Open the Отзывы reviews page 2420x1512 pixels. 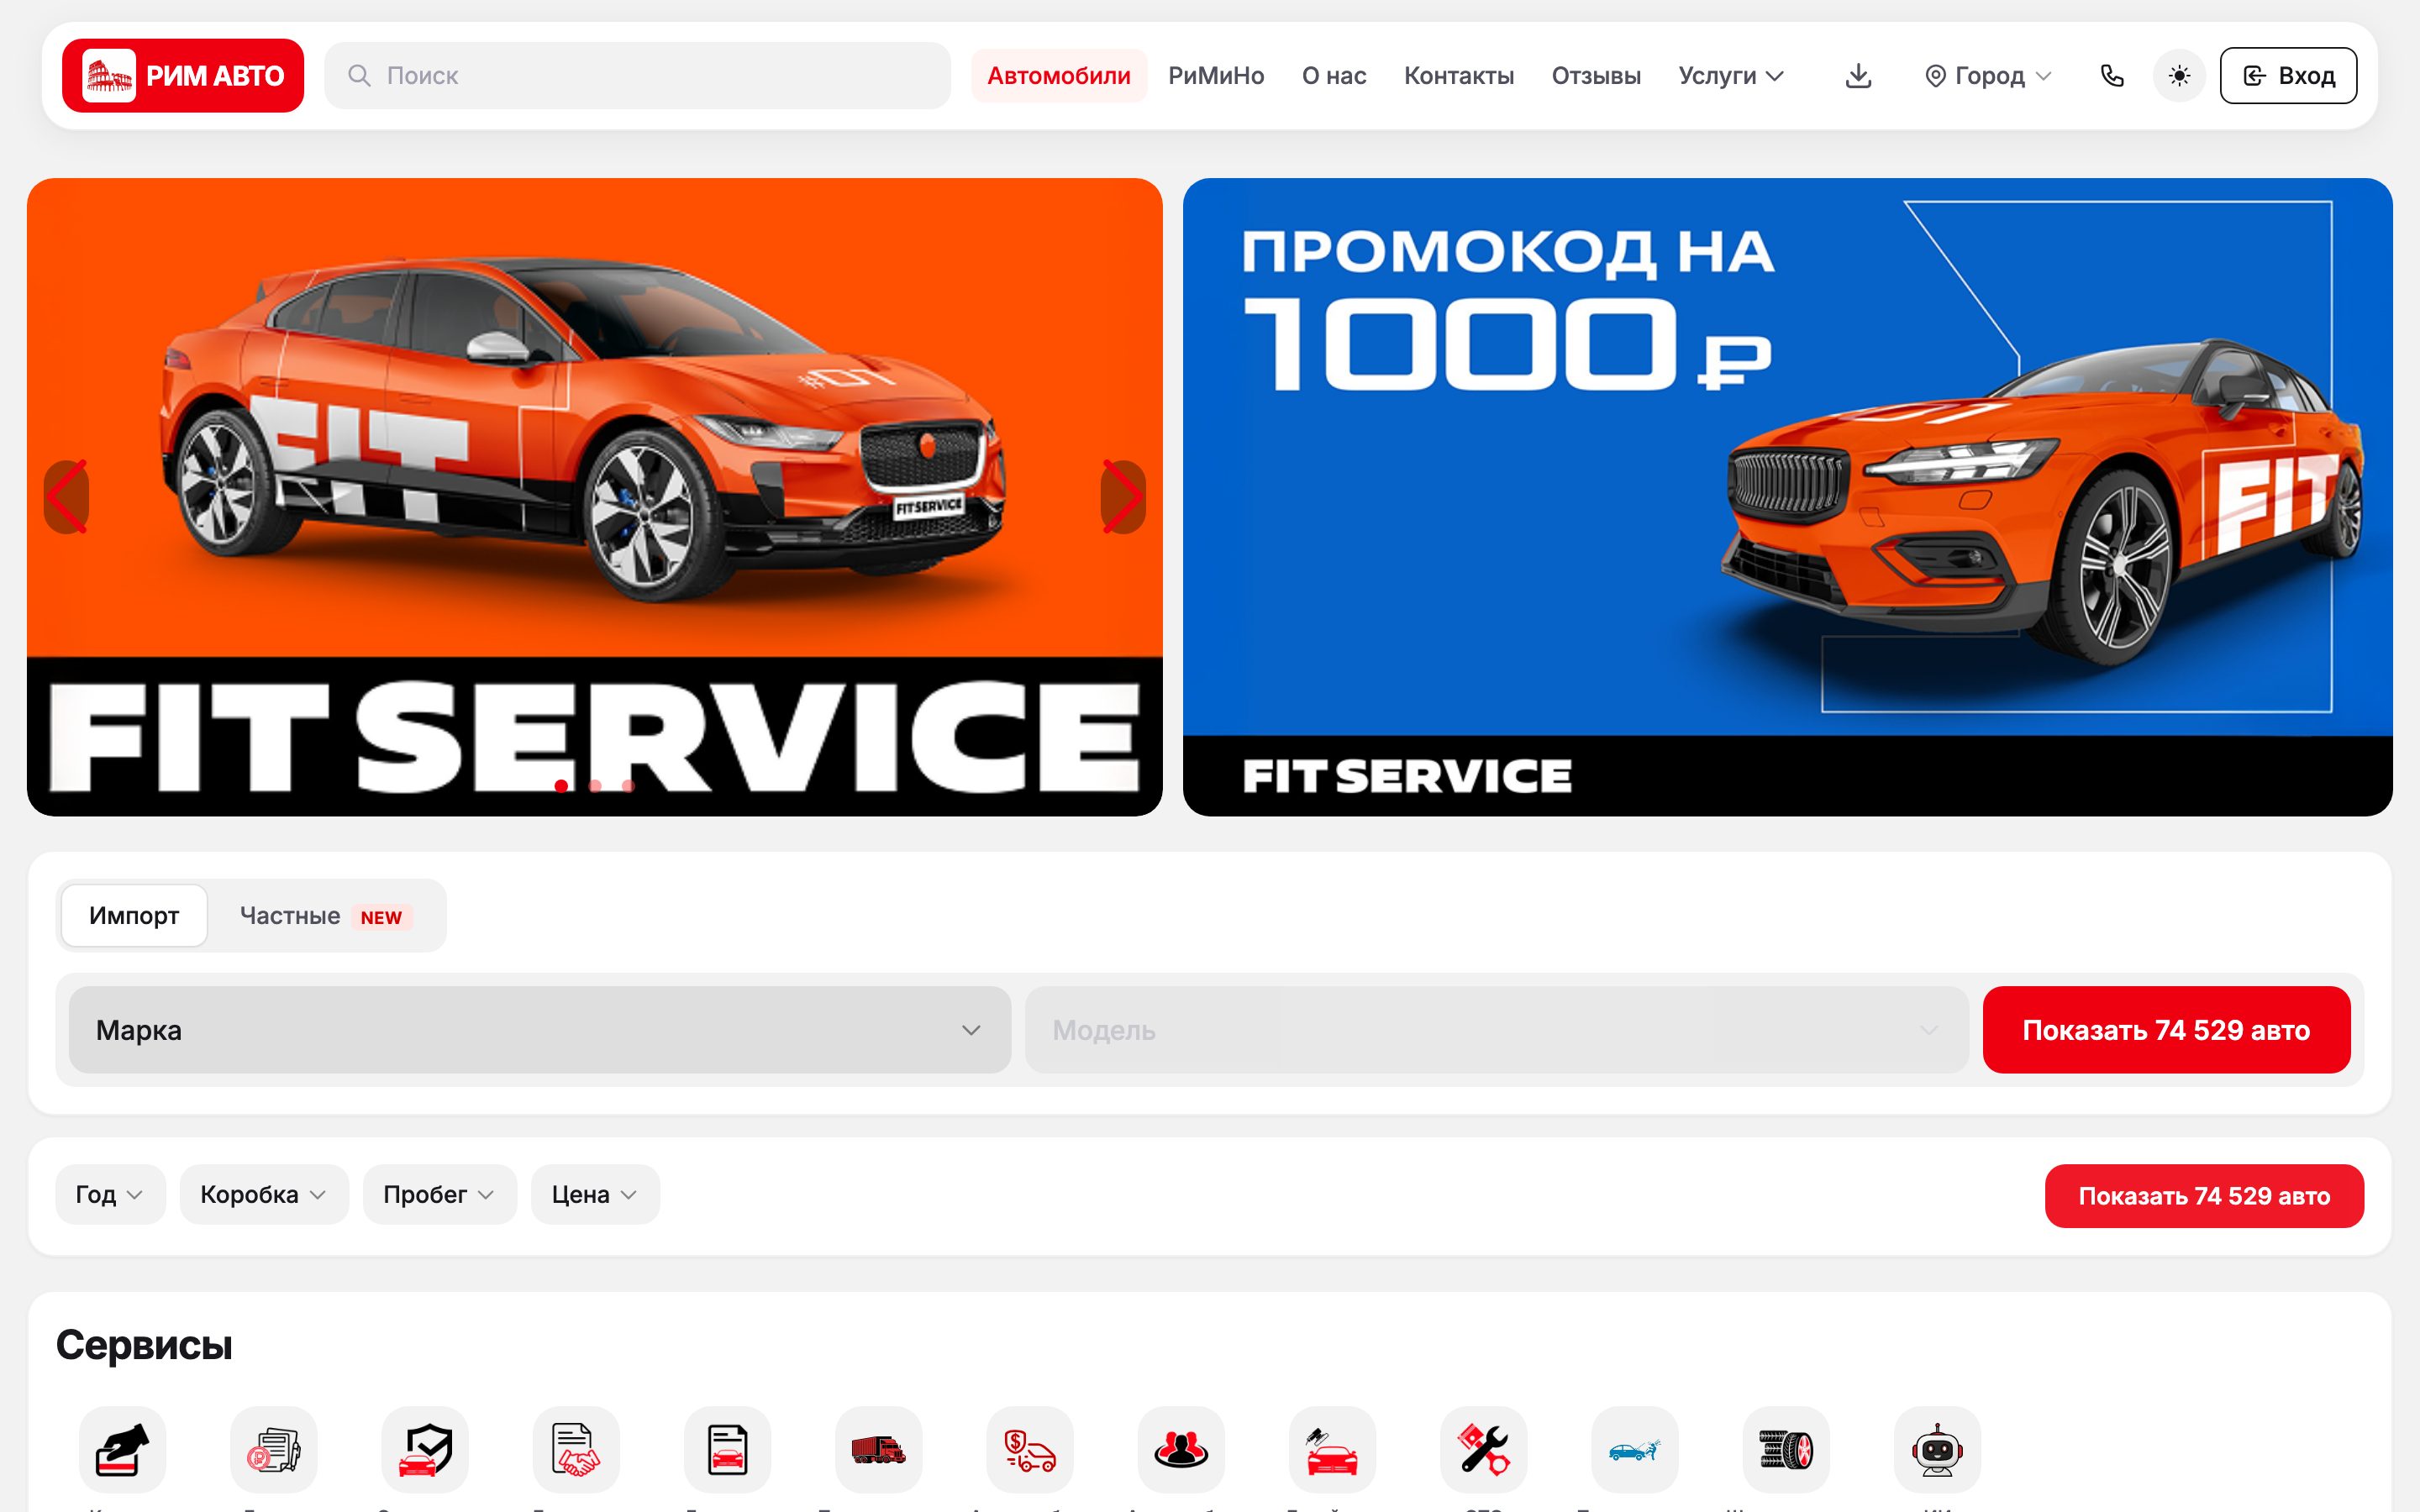pos(1596,76)
